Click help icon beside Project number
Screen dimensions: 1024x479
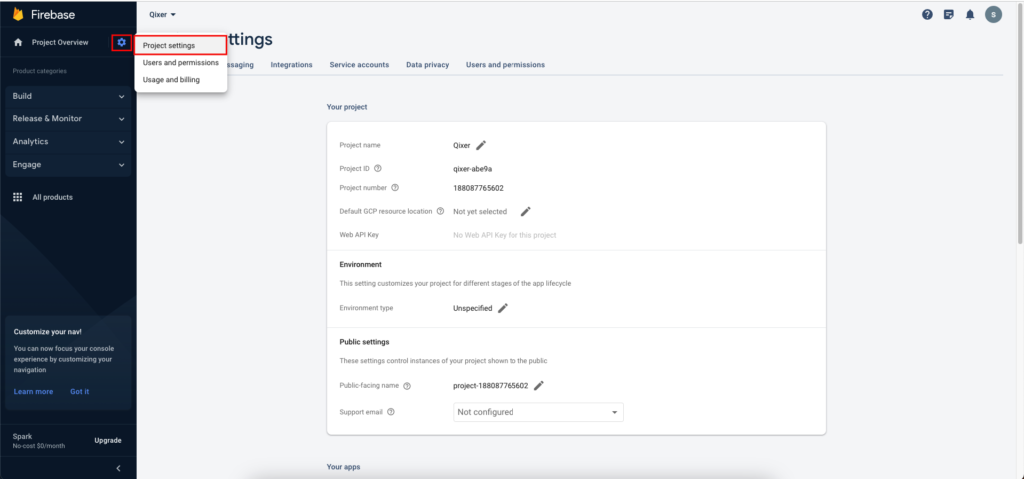pyautogui.click(x=394, y=188)
